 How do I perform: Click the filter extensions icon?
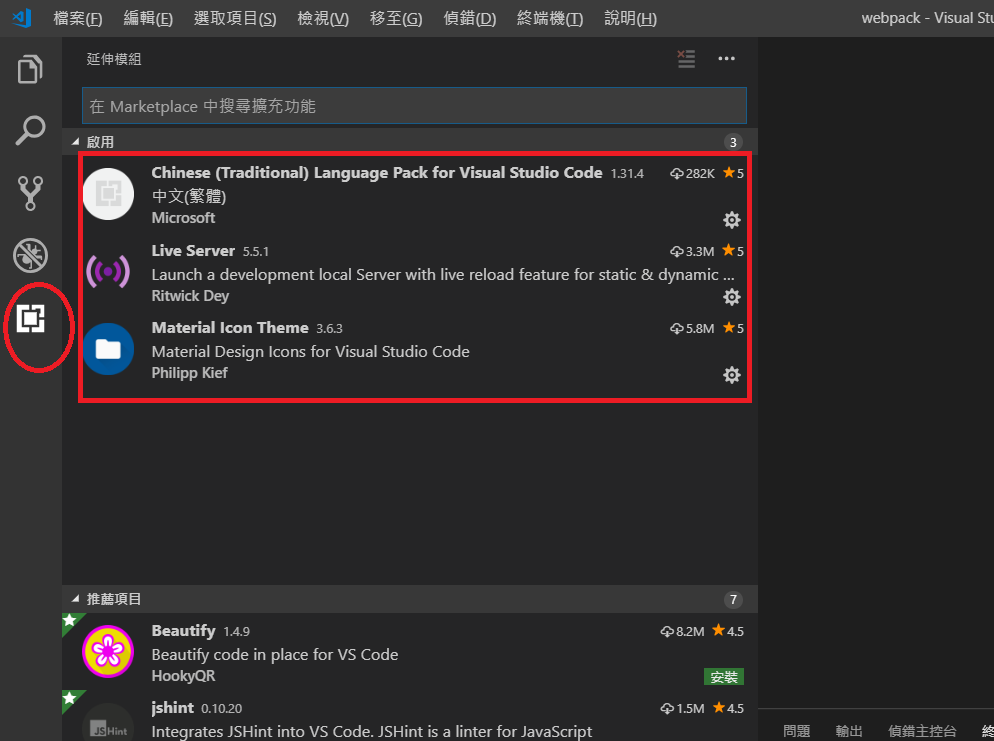click(x=686, y=59)
